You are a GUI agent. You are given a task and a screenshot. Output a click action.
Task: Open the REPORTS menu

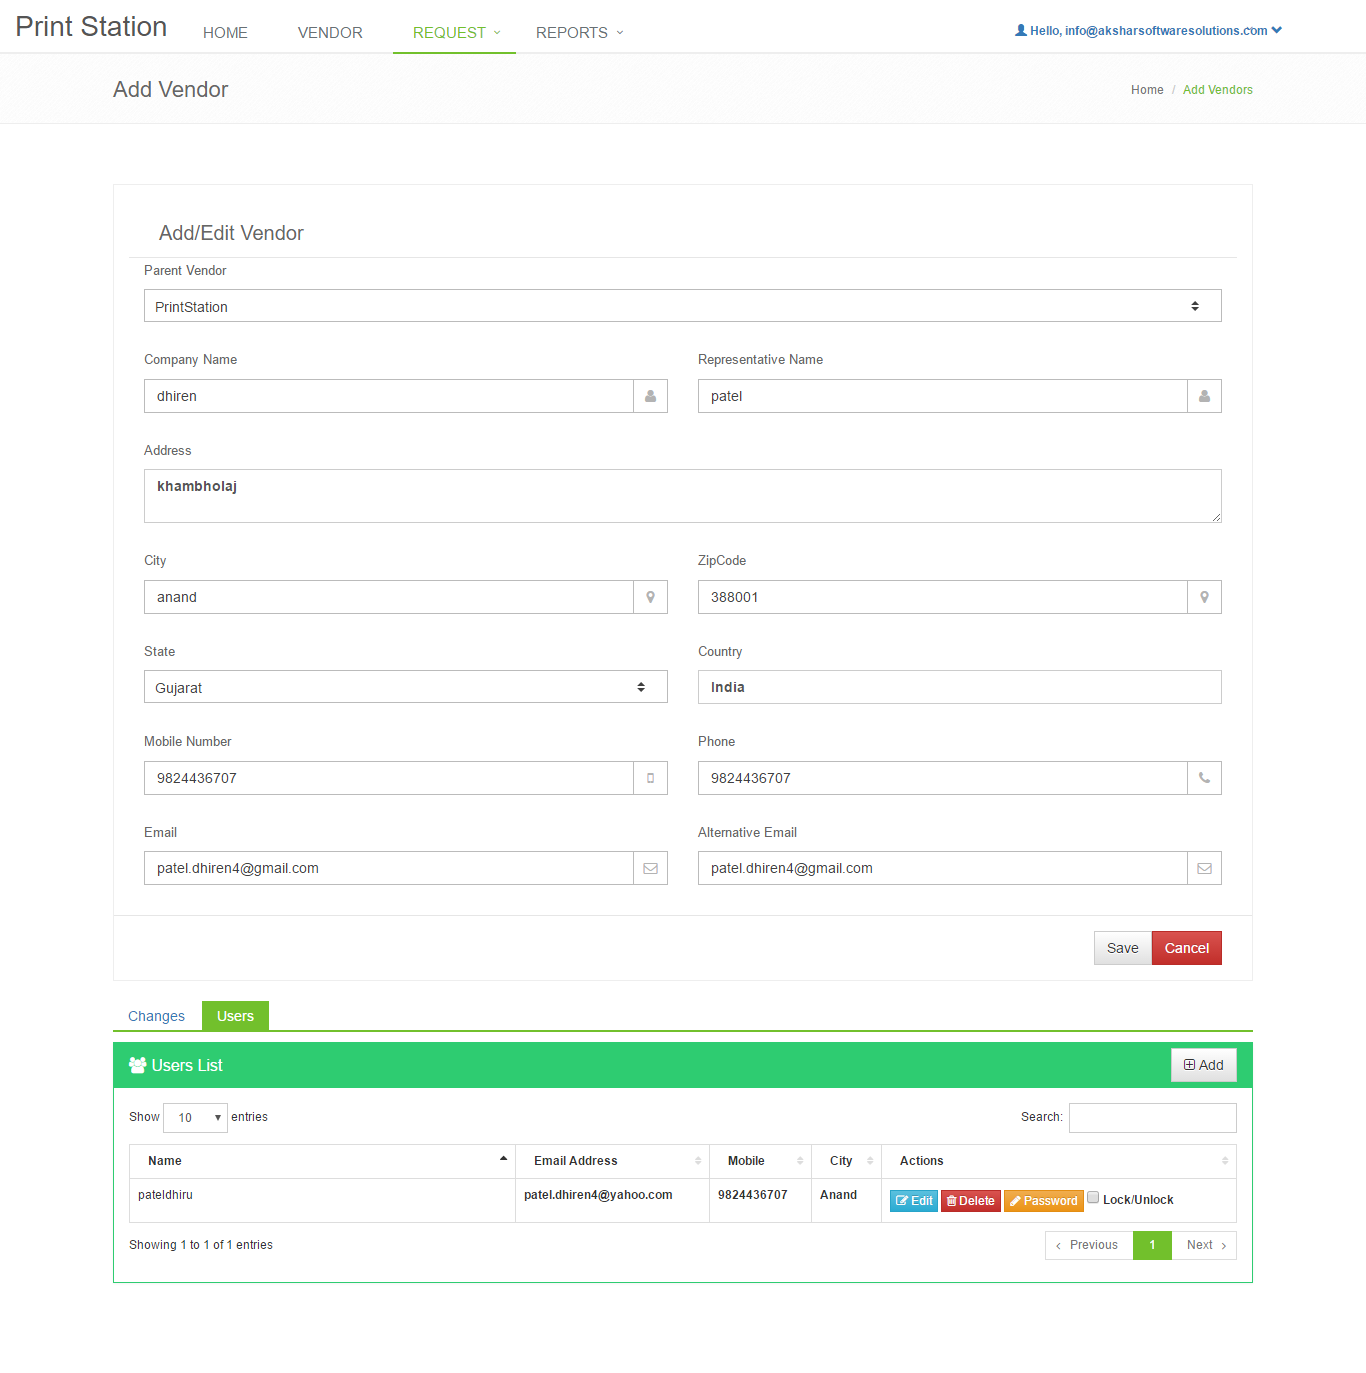(579, 32)
